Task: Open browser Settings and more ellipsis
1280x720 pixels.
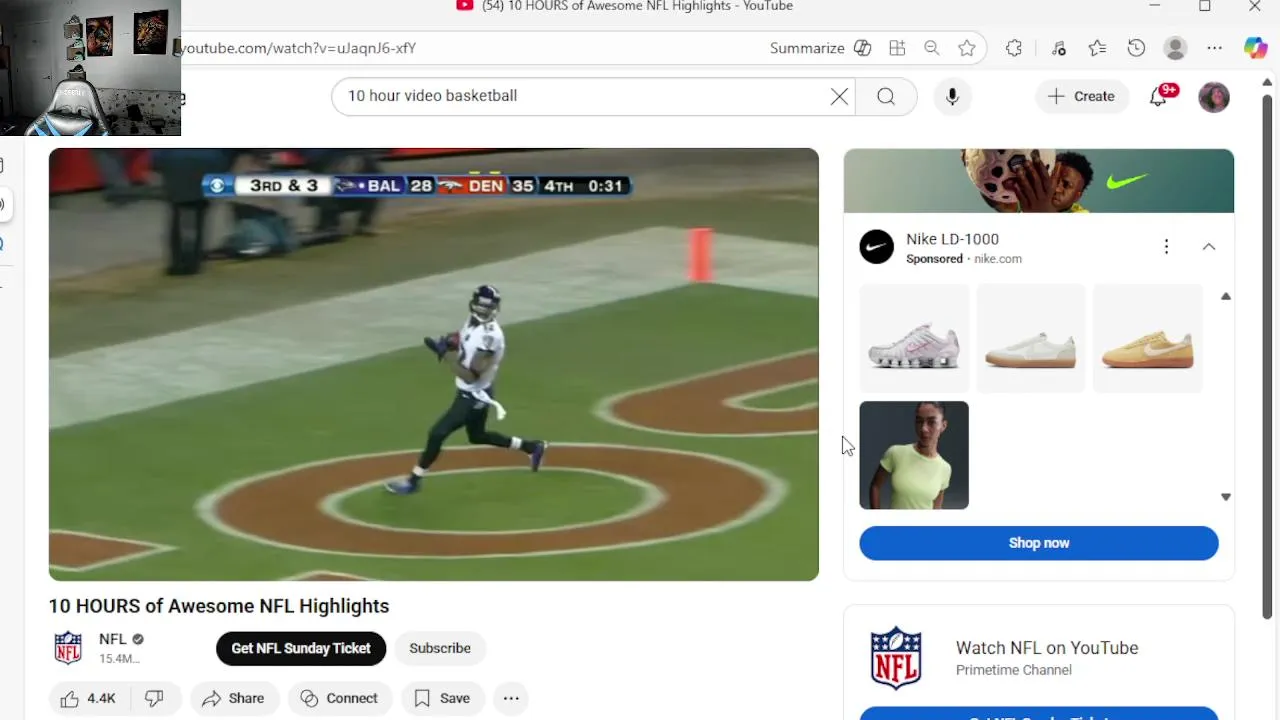Action: point(1214,48)
